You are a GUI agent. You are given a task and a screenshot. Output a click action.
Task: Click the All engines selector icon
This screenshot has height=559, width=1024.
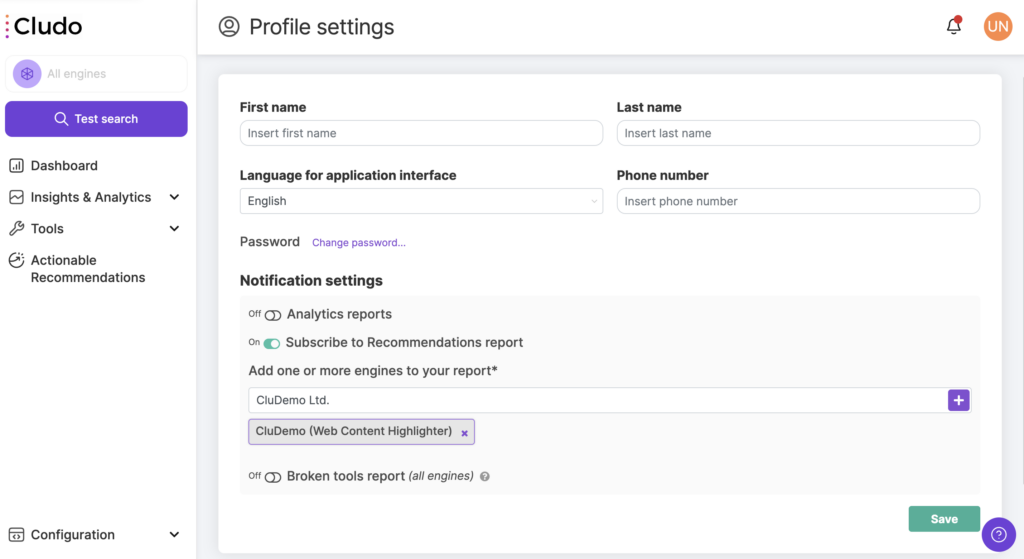[x=27, y=74]
